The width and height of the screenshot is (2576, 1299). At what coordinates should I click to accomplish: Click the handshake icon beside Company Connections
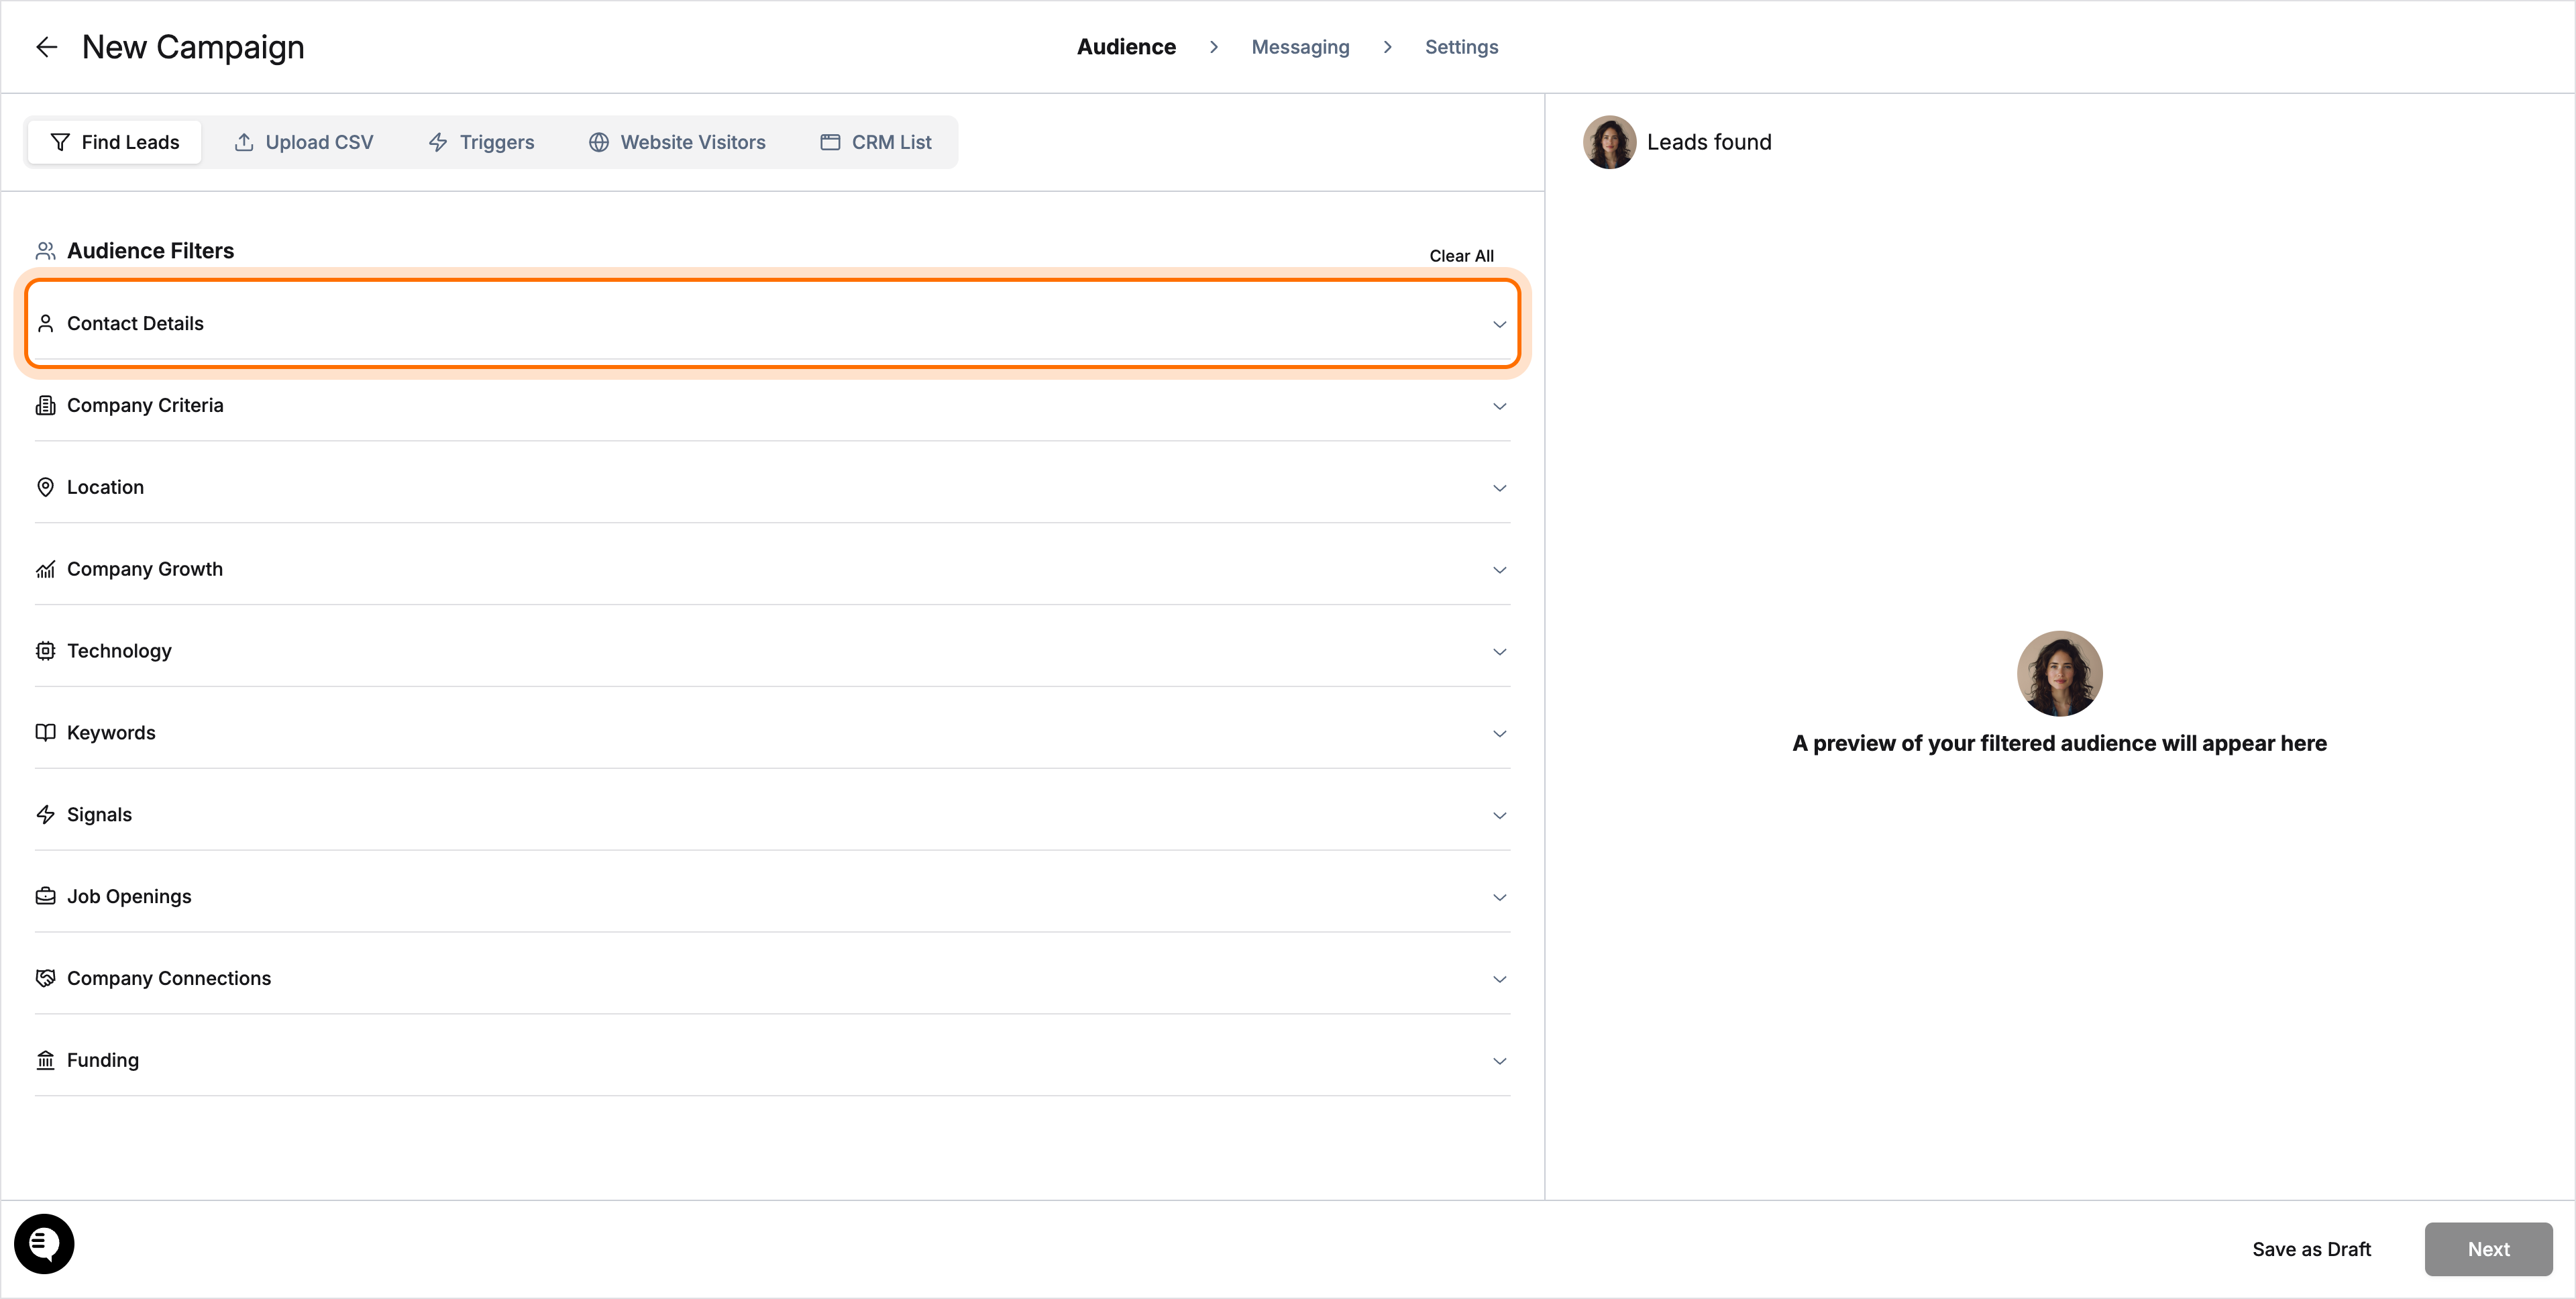45,978
